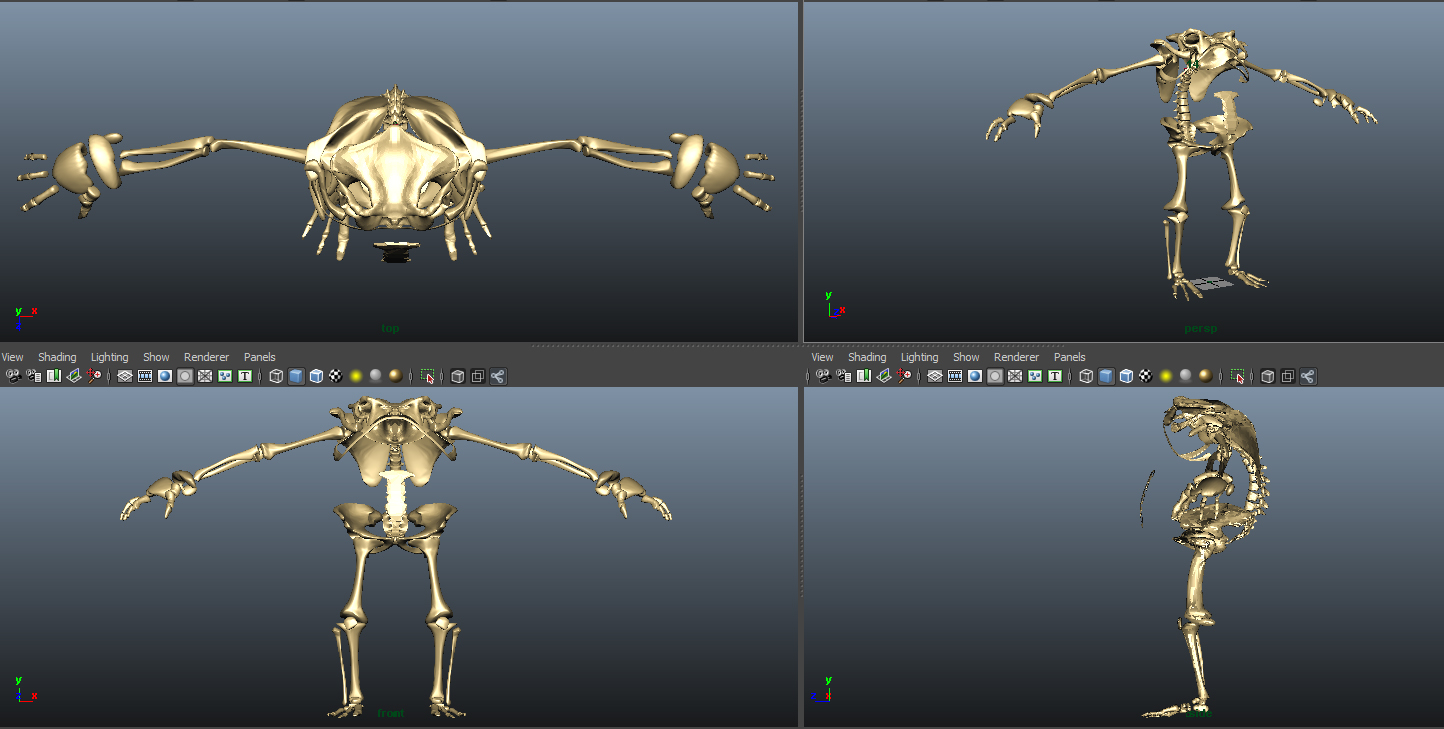The image size is (1444, 729).
Task: Click Image Plane icon in front panel toolbar
Action: coord(74,376)
